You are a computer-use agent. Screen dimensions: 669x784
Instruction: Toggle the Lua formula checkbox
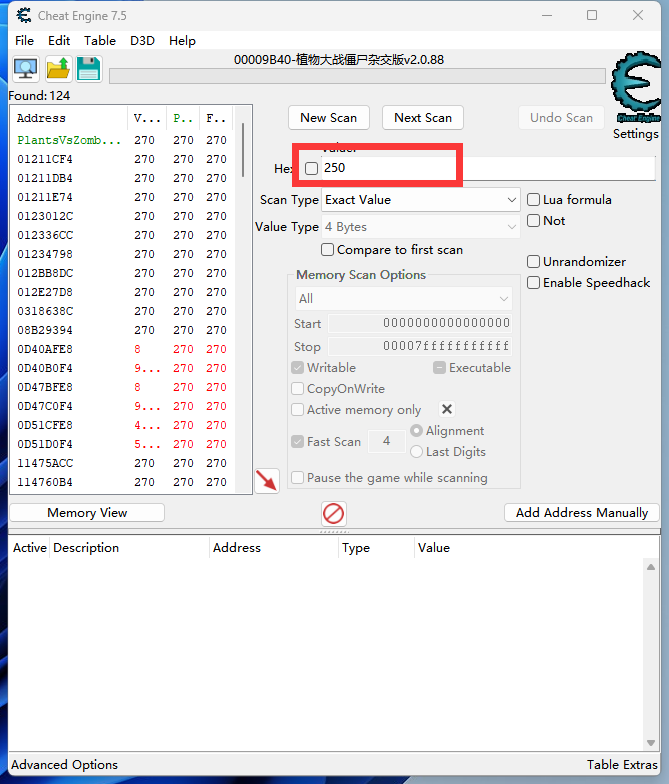tap(534, 200)
